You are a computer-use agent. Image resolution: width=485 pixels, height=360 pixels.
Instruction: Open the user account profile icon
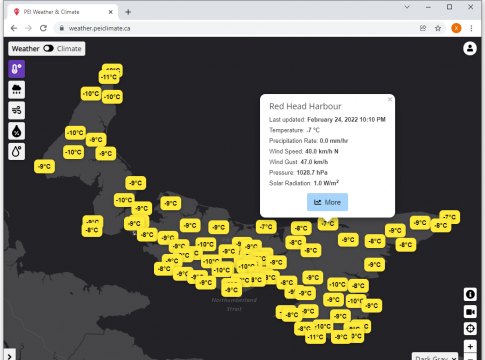pos(470,48)
